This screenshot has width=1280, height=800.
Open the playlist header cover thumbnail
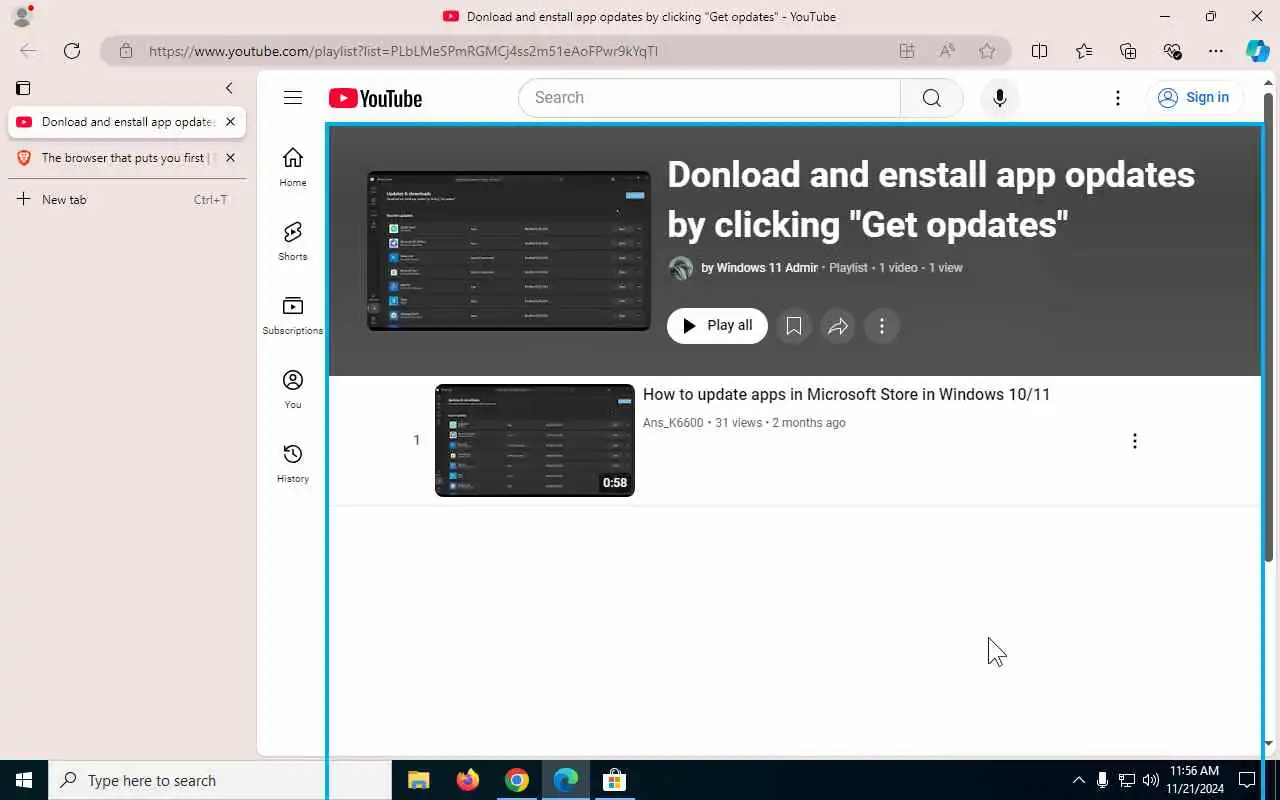coord(509,251)
